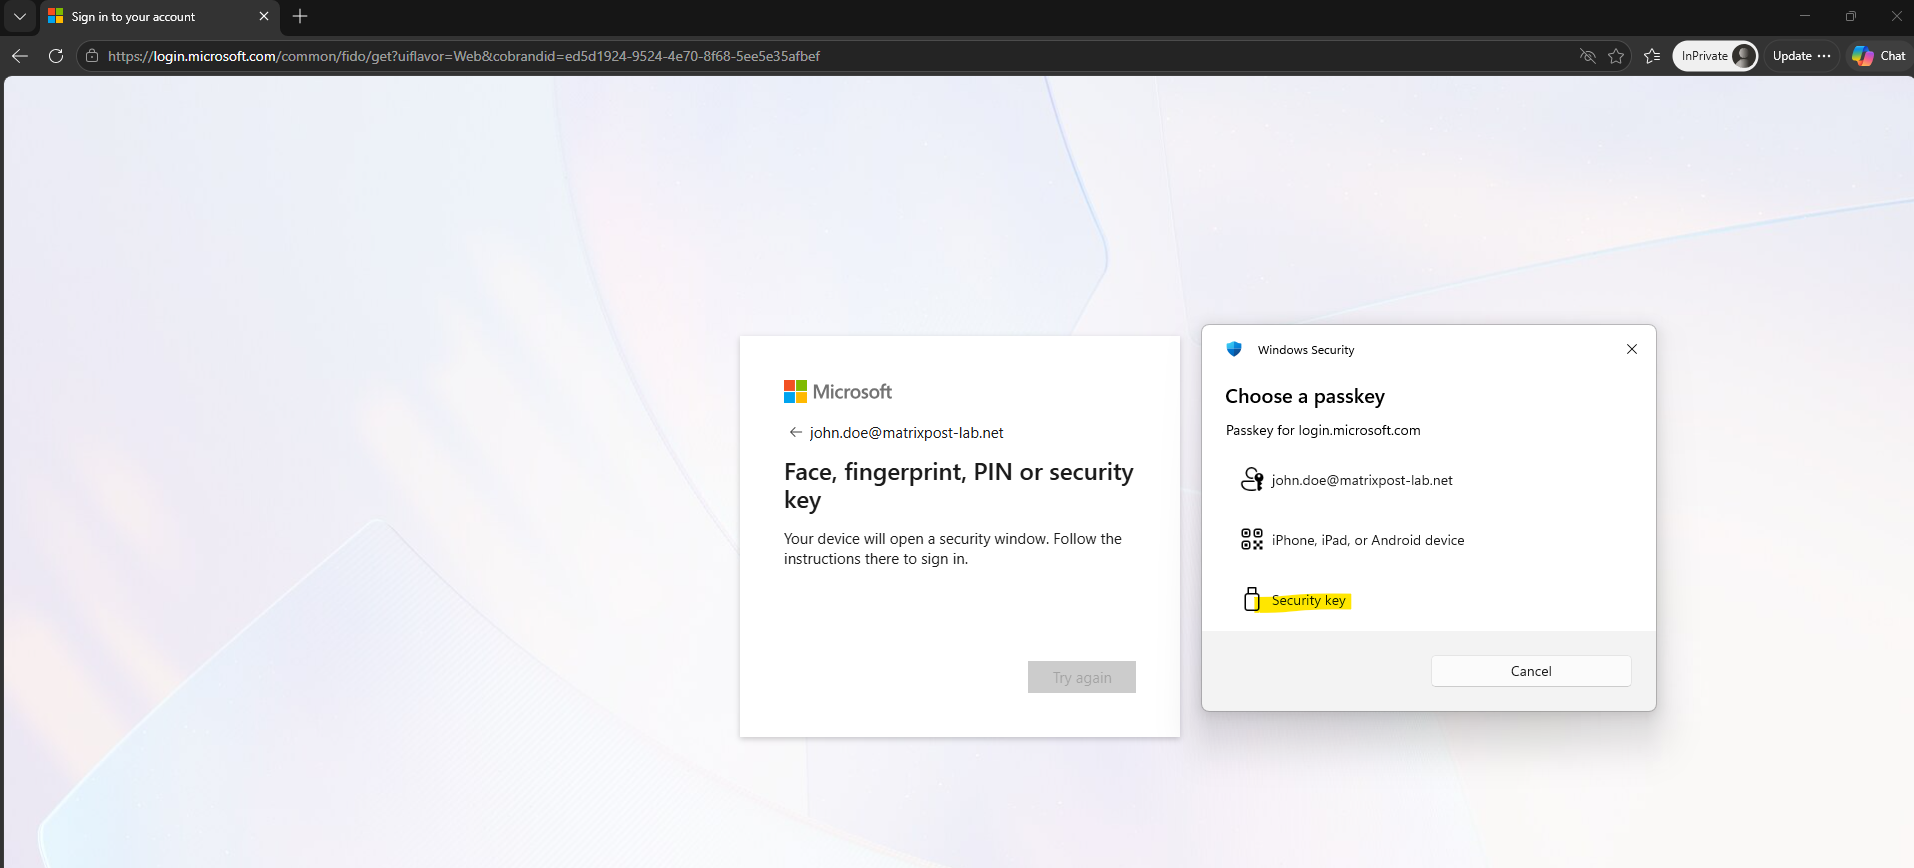Image resolution: width=1914 pixels, height=868 pixels.
Task: View site information lock icon
Action: (x=92, y=56)
